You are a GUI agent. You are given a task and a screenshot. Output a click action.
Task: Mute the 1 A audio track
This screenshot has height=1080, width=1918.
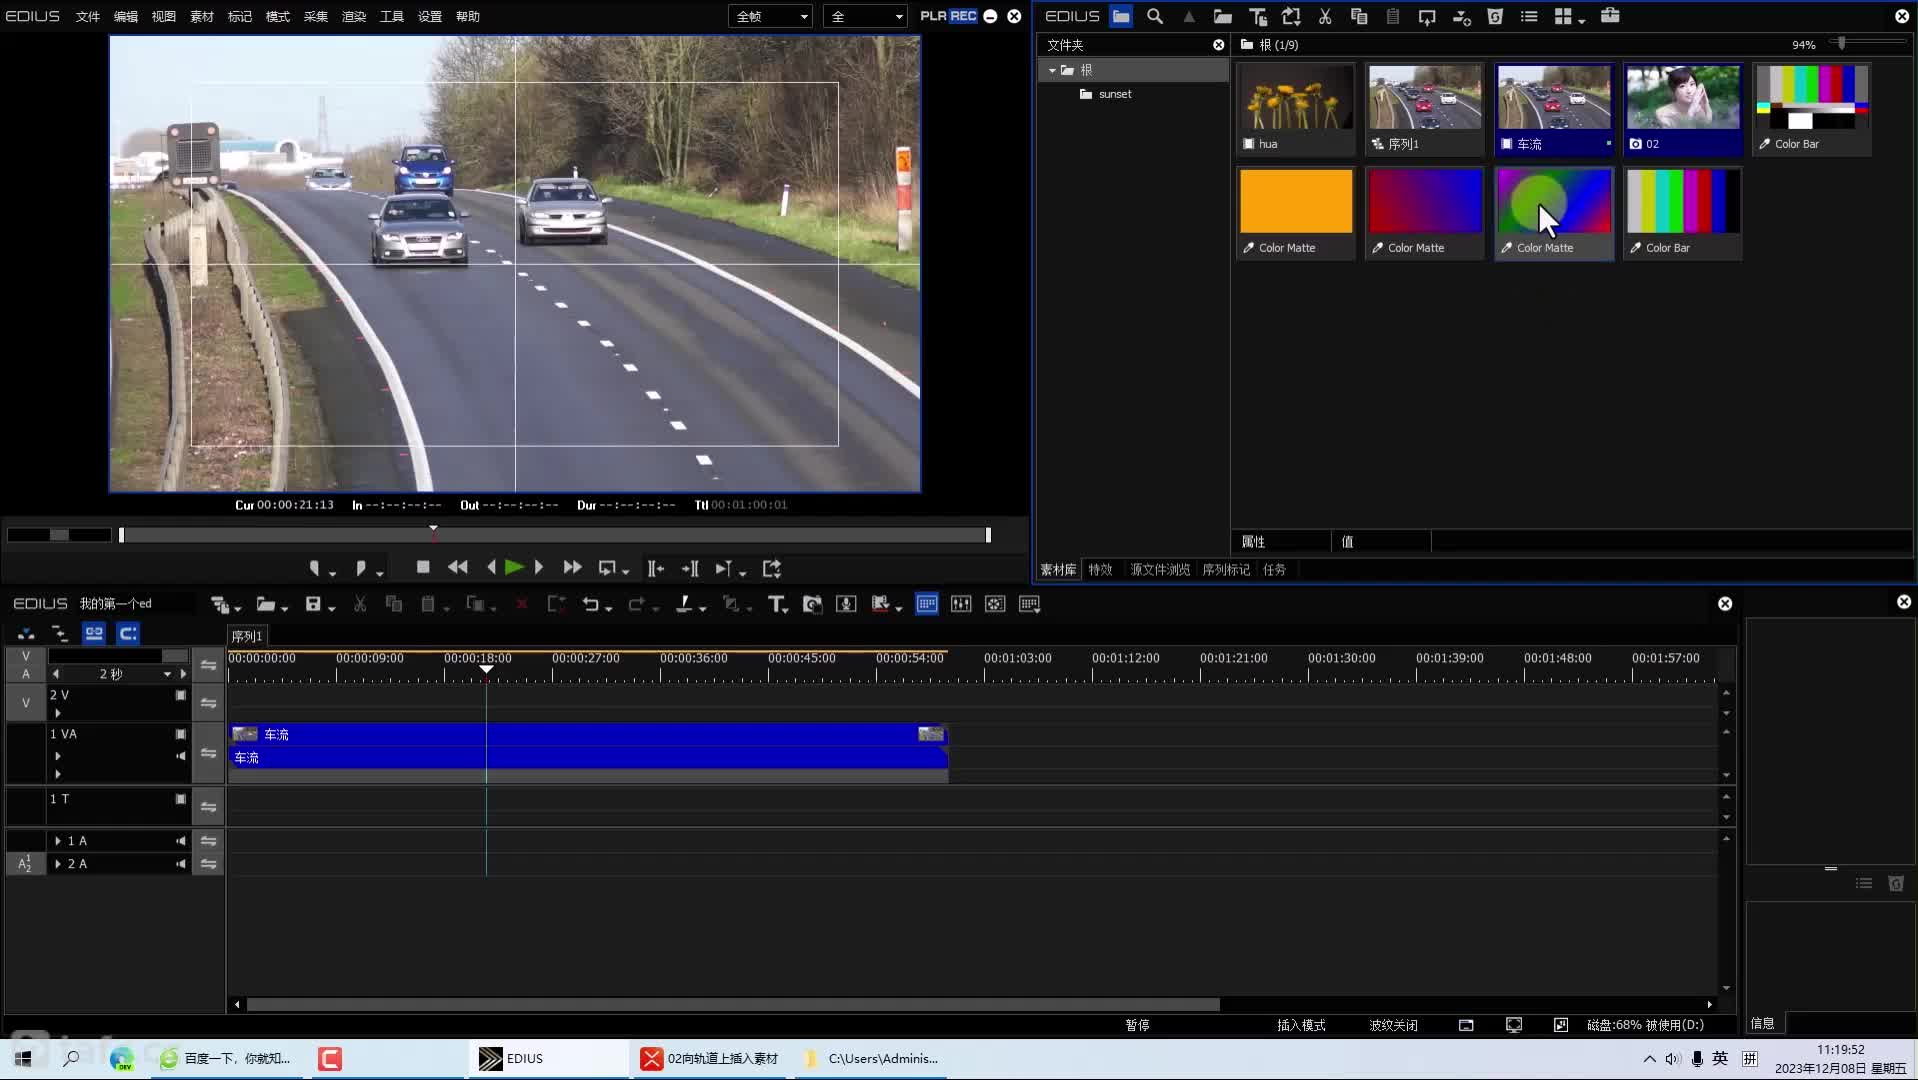[x=181, y=841]
